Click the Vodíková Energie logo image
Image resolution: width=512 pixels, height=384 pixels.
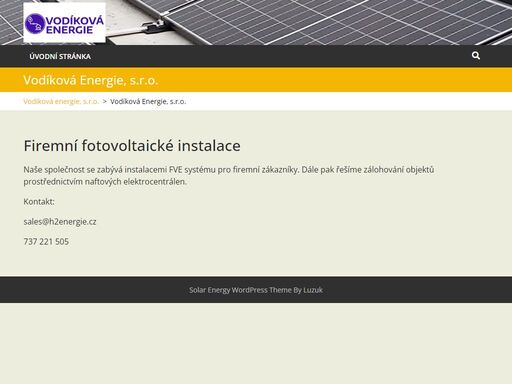65,23
